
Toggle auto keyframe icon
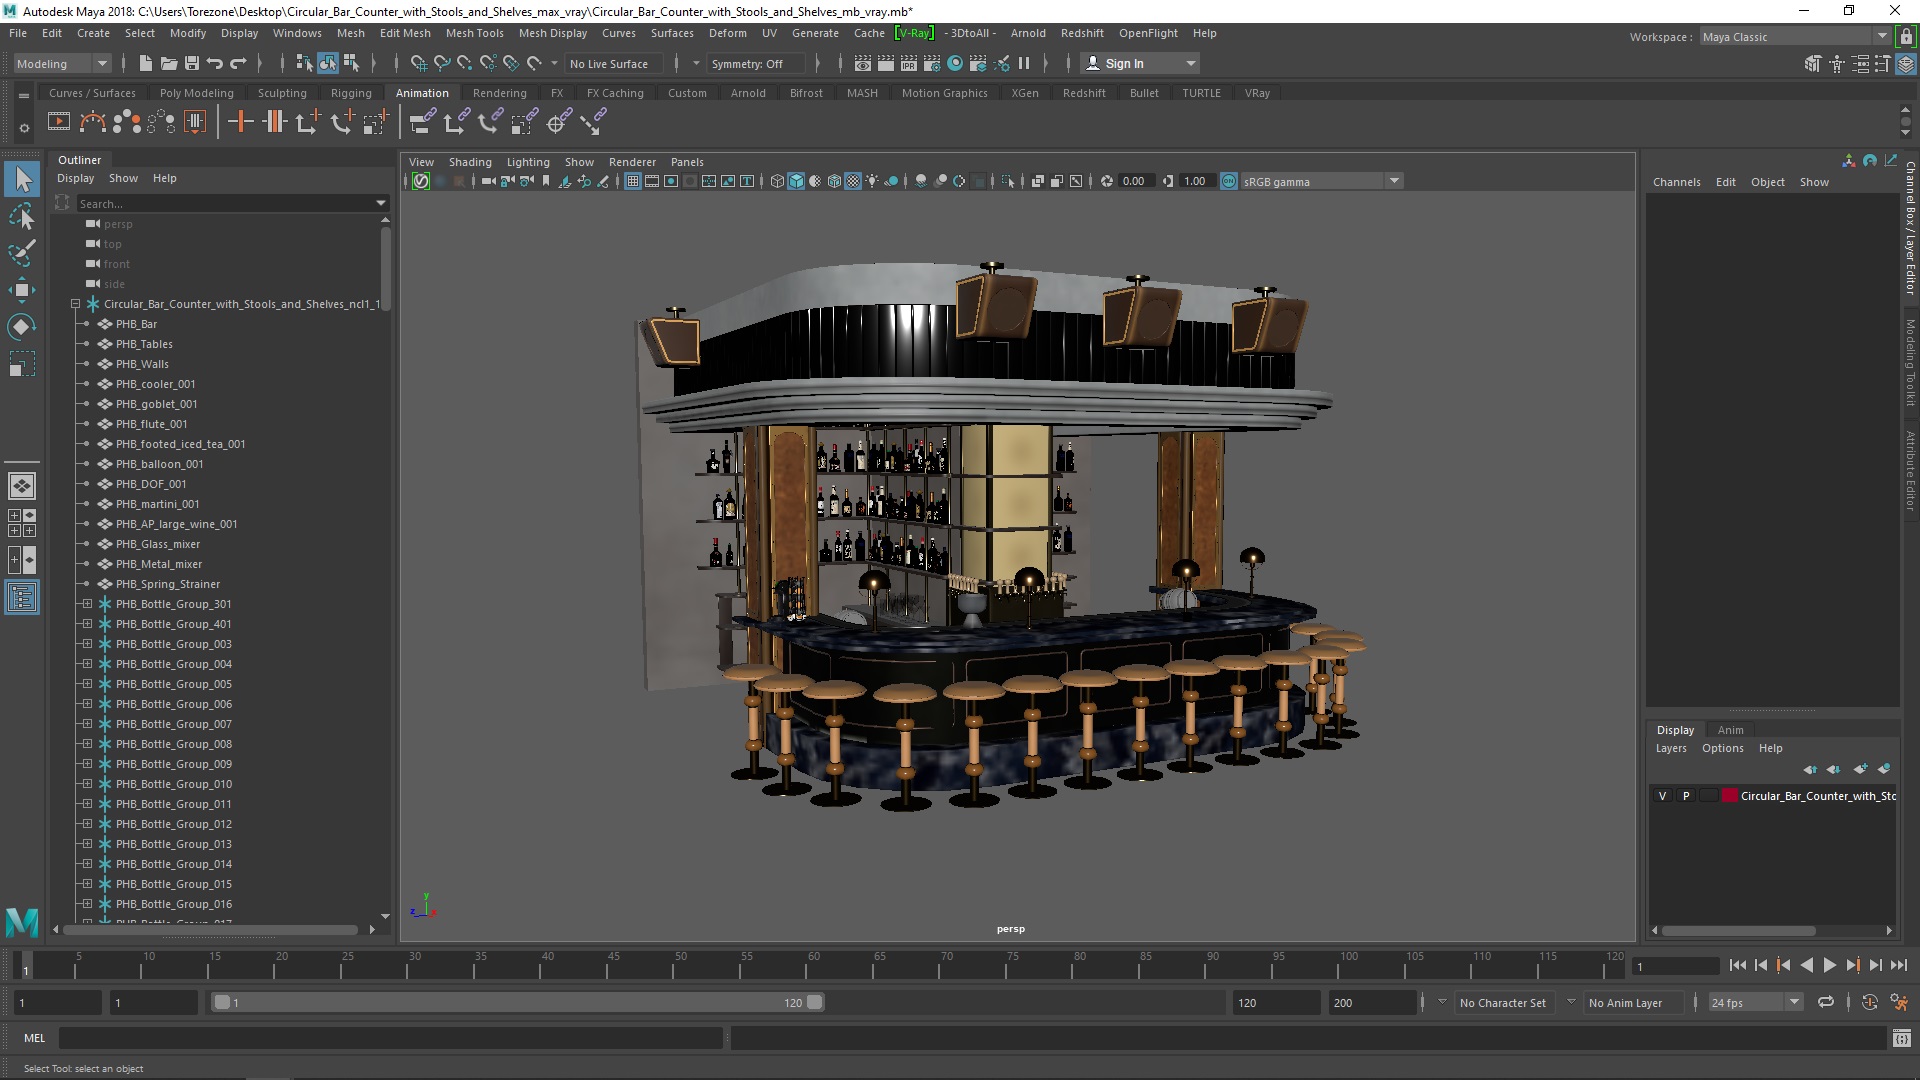[x=1869, y=1002]
